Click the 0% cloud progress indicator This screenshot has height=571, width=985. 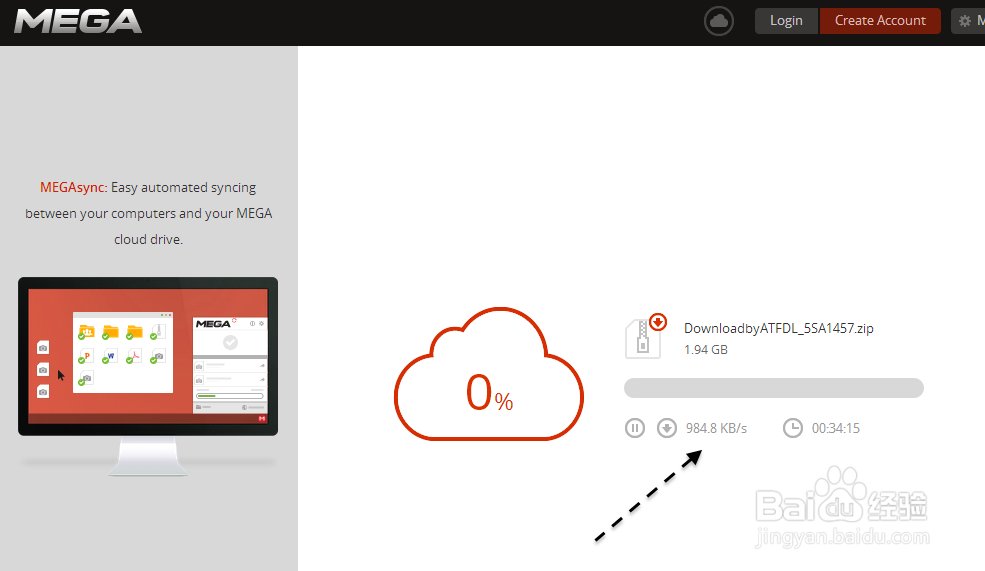click(489, 374)
